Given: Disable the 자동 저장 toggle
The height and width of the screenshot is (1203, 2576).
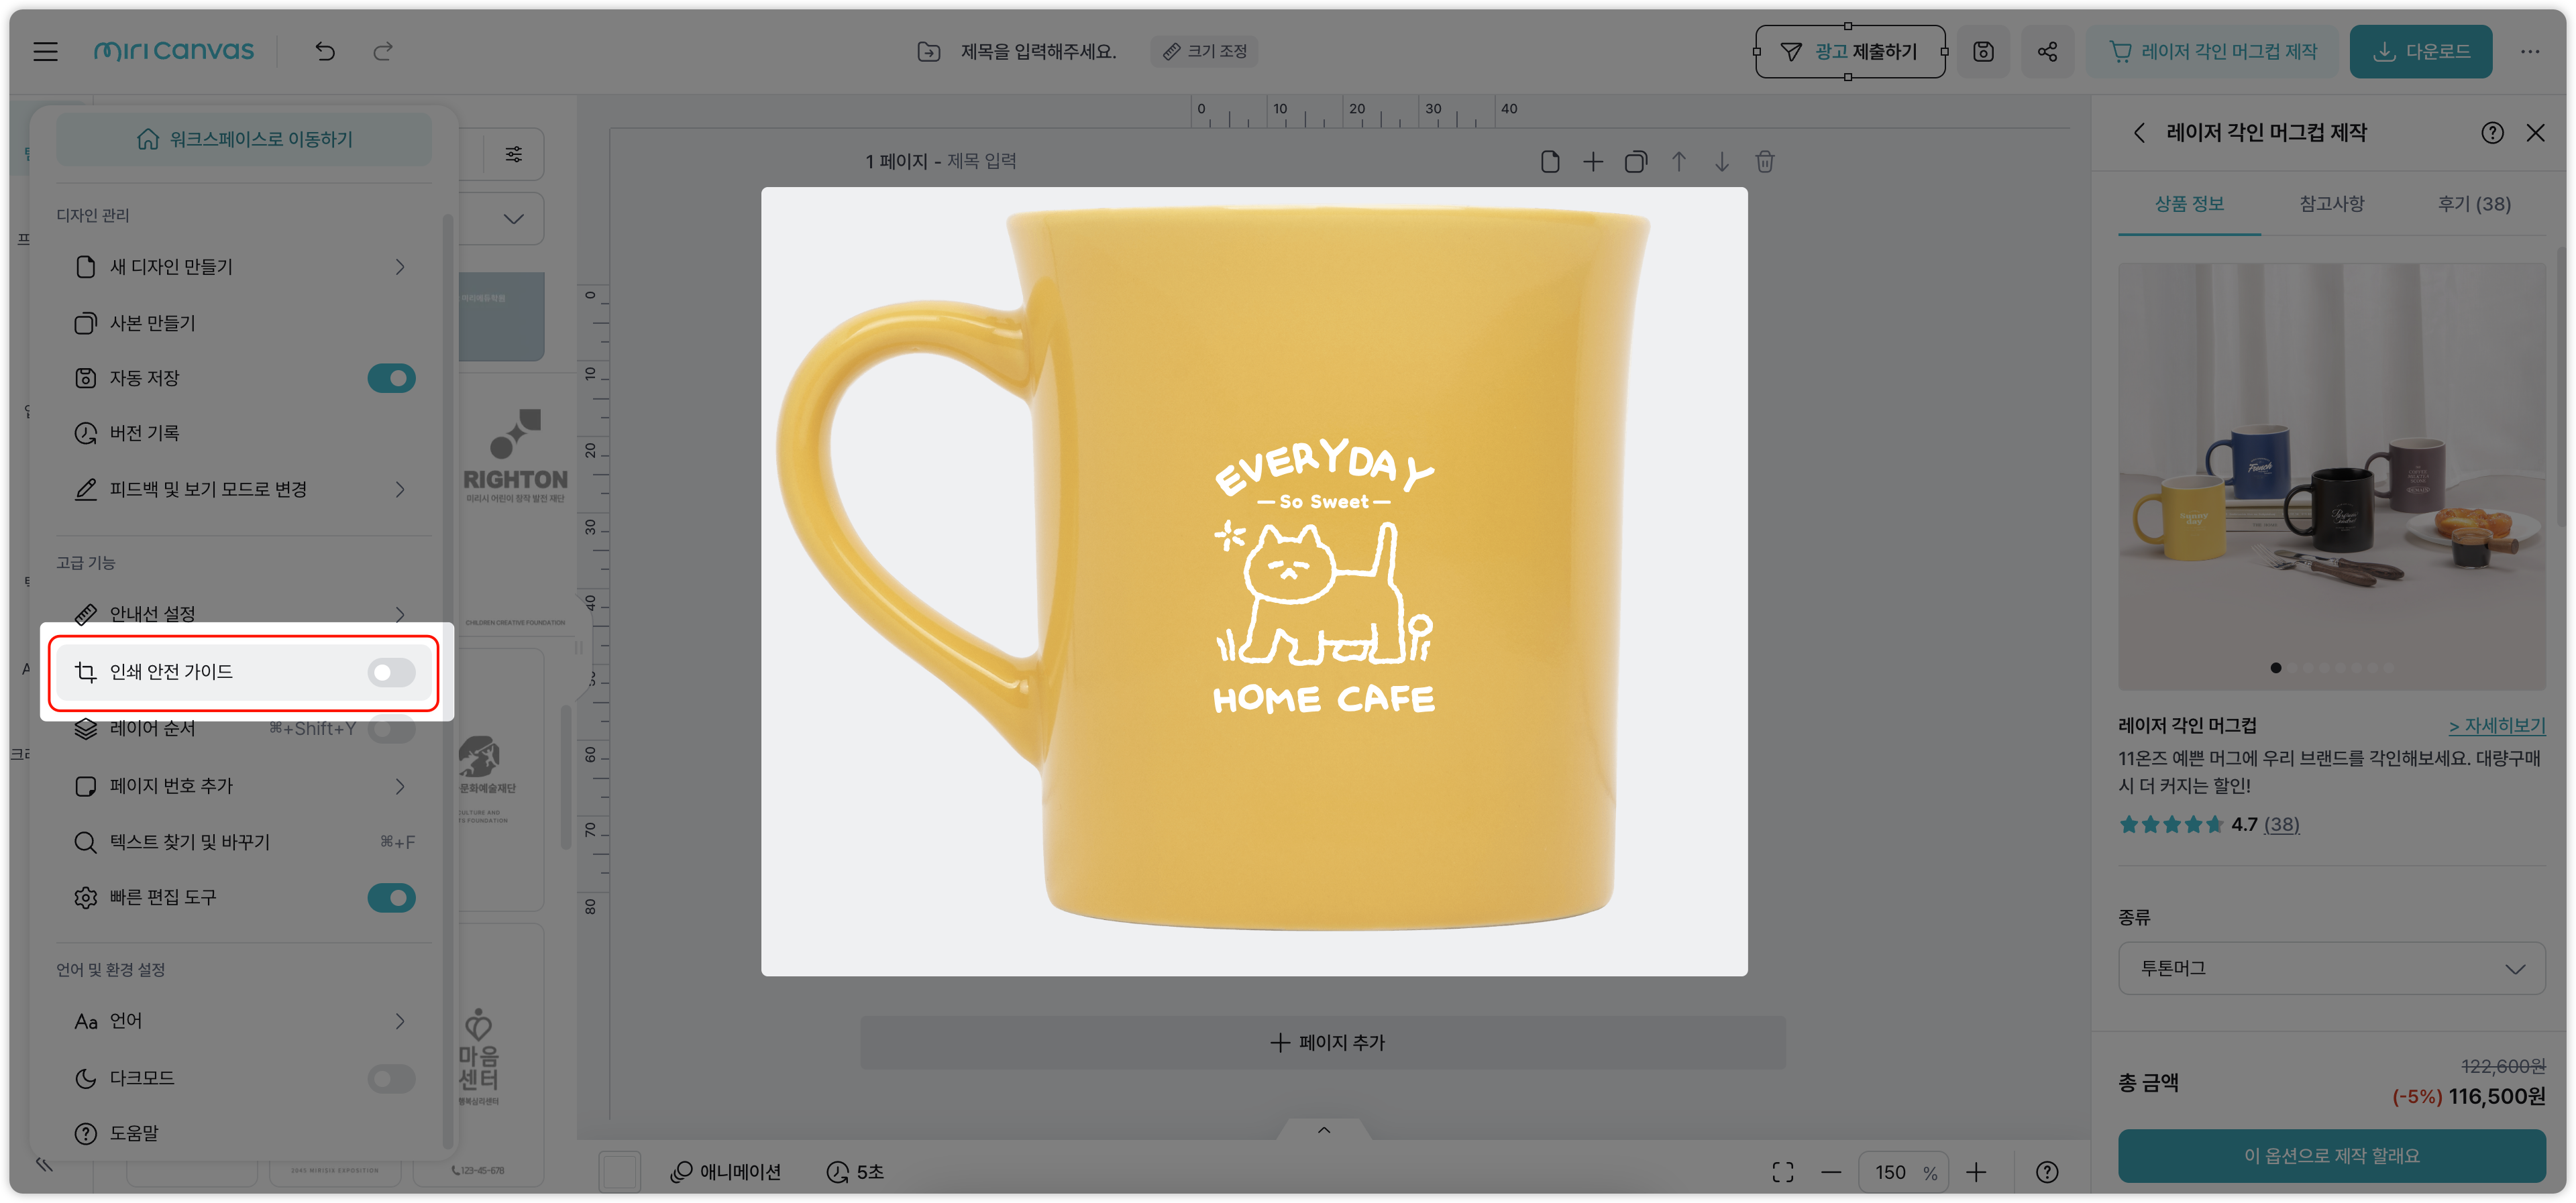Looking at the screenshot, I should click(x=391, y=378).
